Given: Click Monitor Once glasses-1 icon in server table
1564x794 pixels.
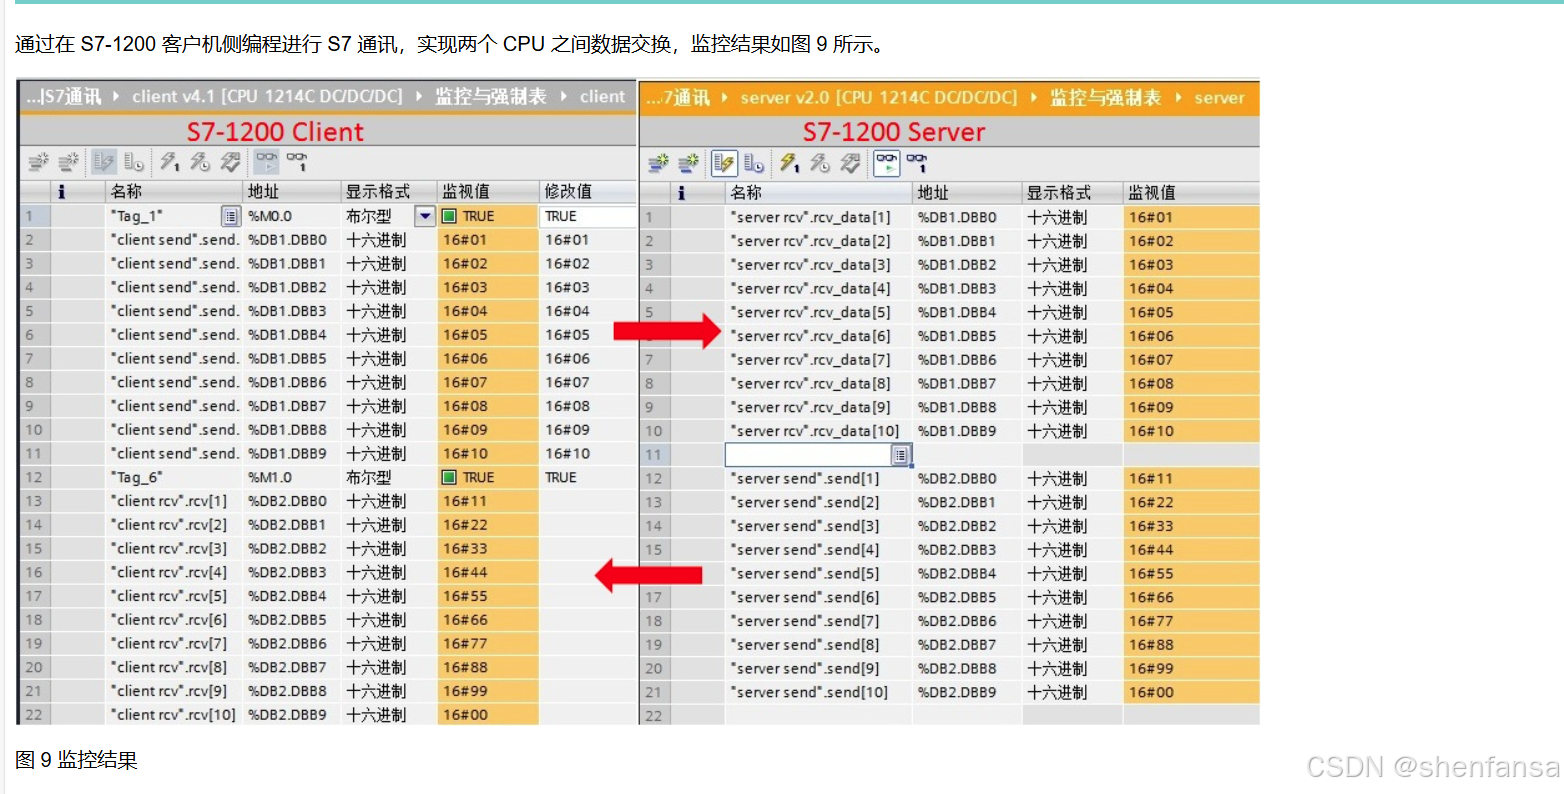Looking at the screenshot, I should [917, 163].
